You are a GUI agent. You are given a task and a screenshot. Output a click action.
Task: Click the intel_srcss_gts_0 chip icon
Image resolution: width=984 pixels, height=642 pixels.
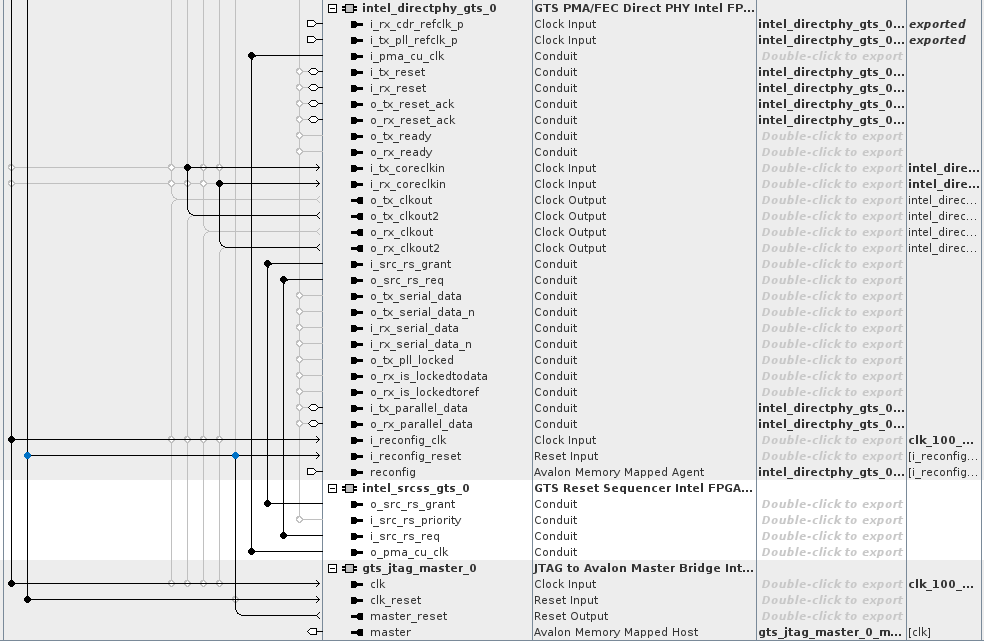point(349,488)
